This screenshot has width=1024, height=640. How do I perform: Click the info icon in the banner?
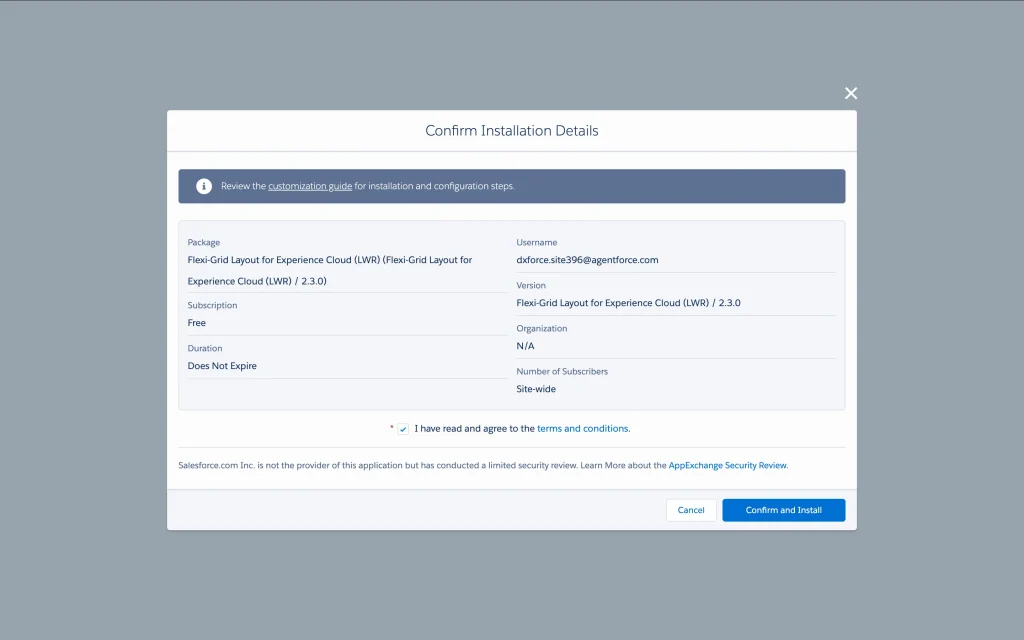click(x=204, y=186)
